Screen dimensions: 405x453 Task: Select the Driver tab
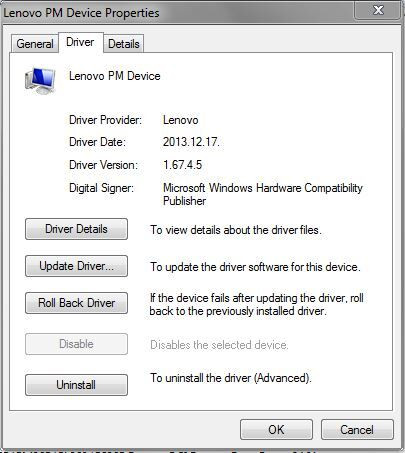coord(80,42)
